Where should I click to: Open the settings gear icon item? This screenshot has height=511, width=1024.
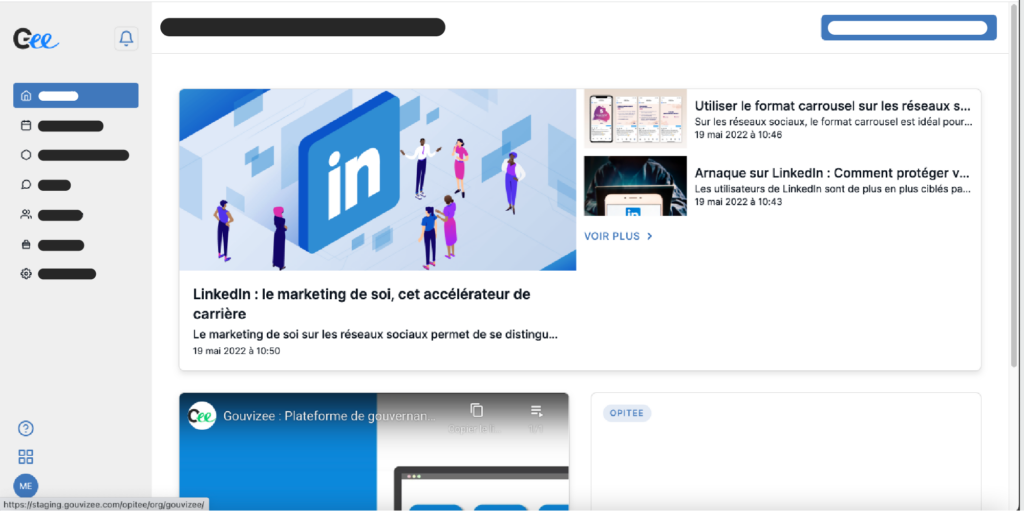26,274
